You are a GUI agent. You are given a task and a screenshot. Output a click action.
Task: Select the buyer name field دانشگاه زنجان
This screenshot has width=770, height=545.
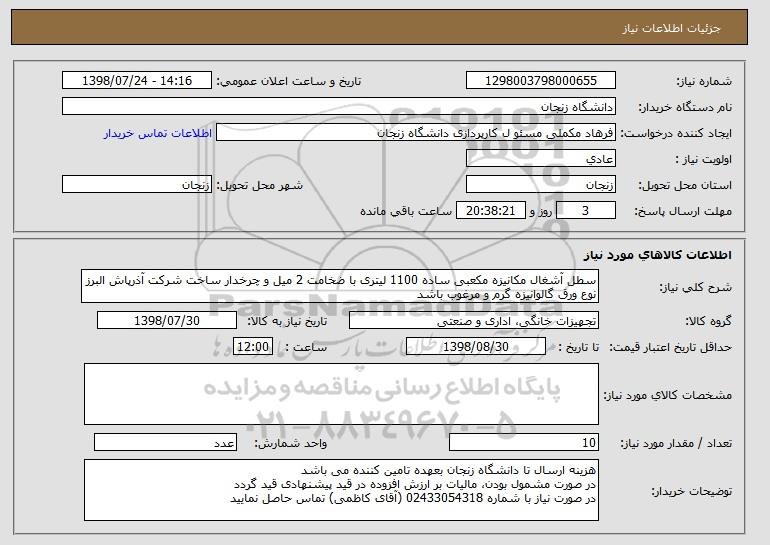[x=339, y=107]
